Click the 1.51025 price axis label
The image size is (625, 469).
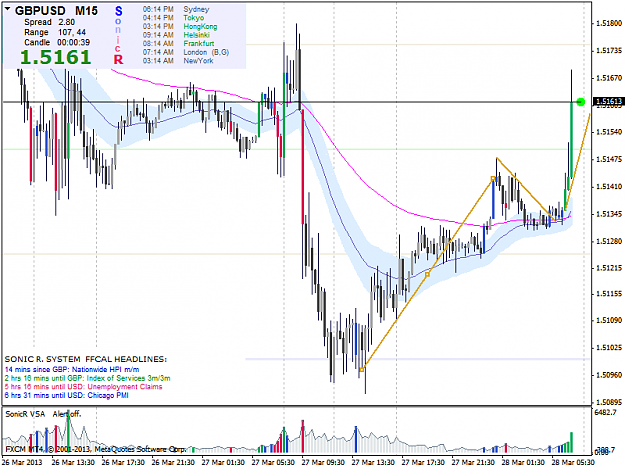click(x=609, y=348)
